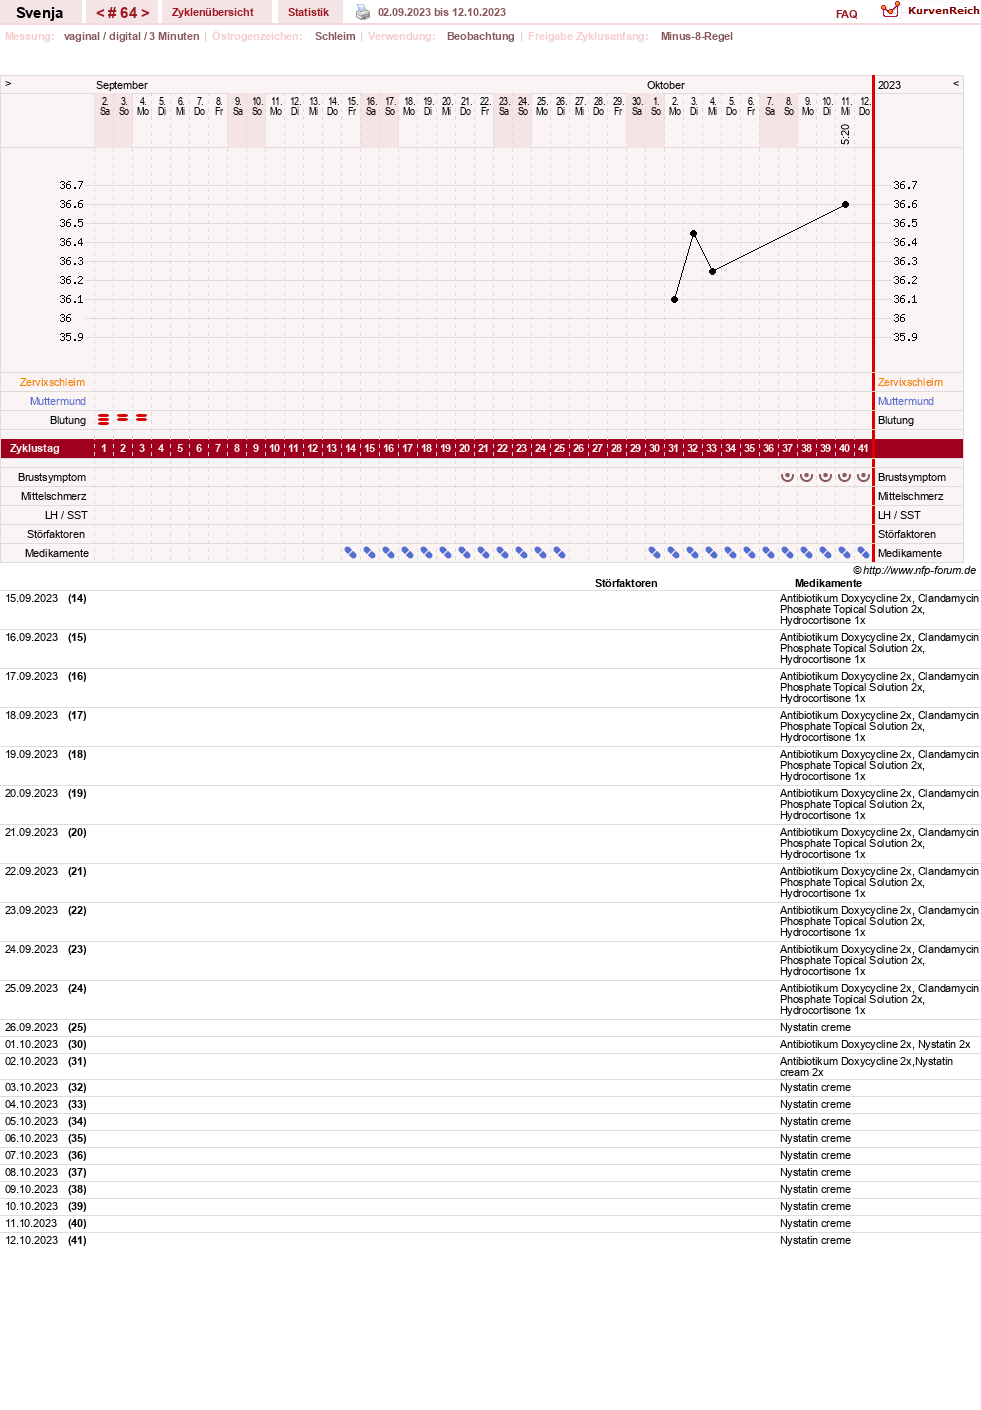Click cycle day 41 in Zyklustag bar

(863, 448)
